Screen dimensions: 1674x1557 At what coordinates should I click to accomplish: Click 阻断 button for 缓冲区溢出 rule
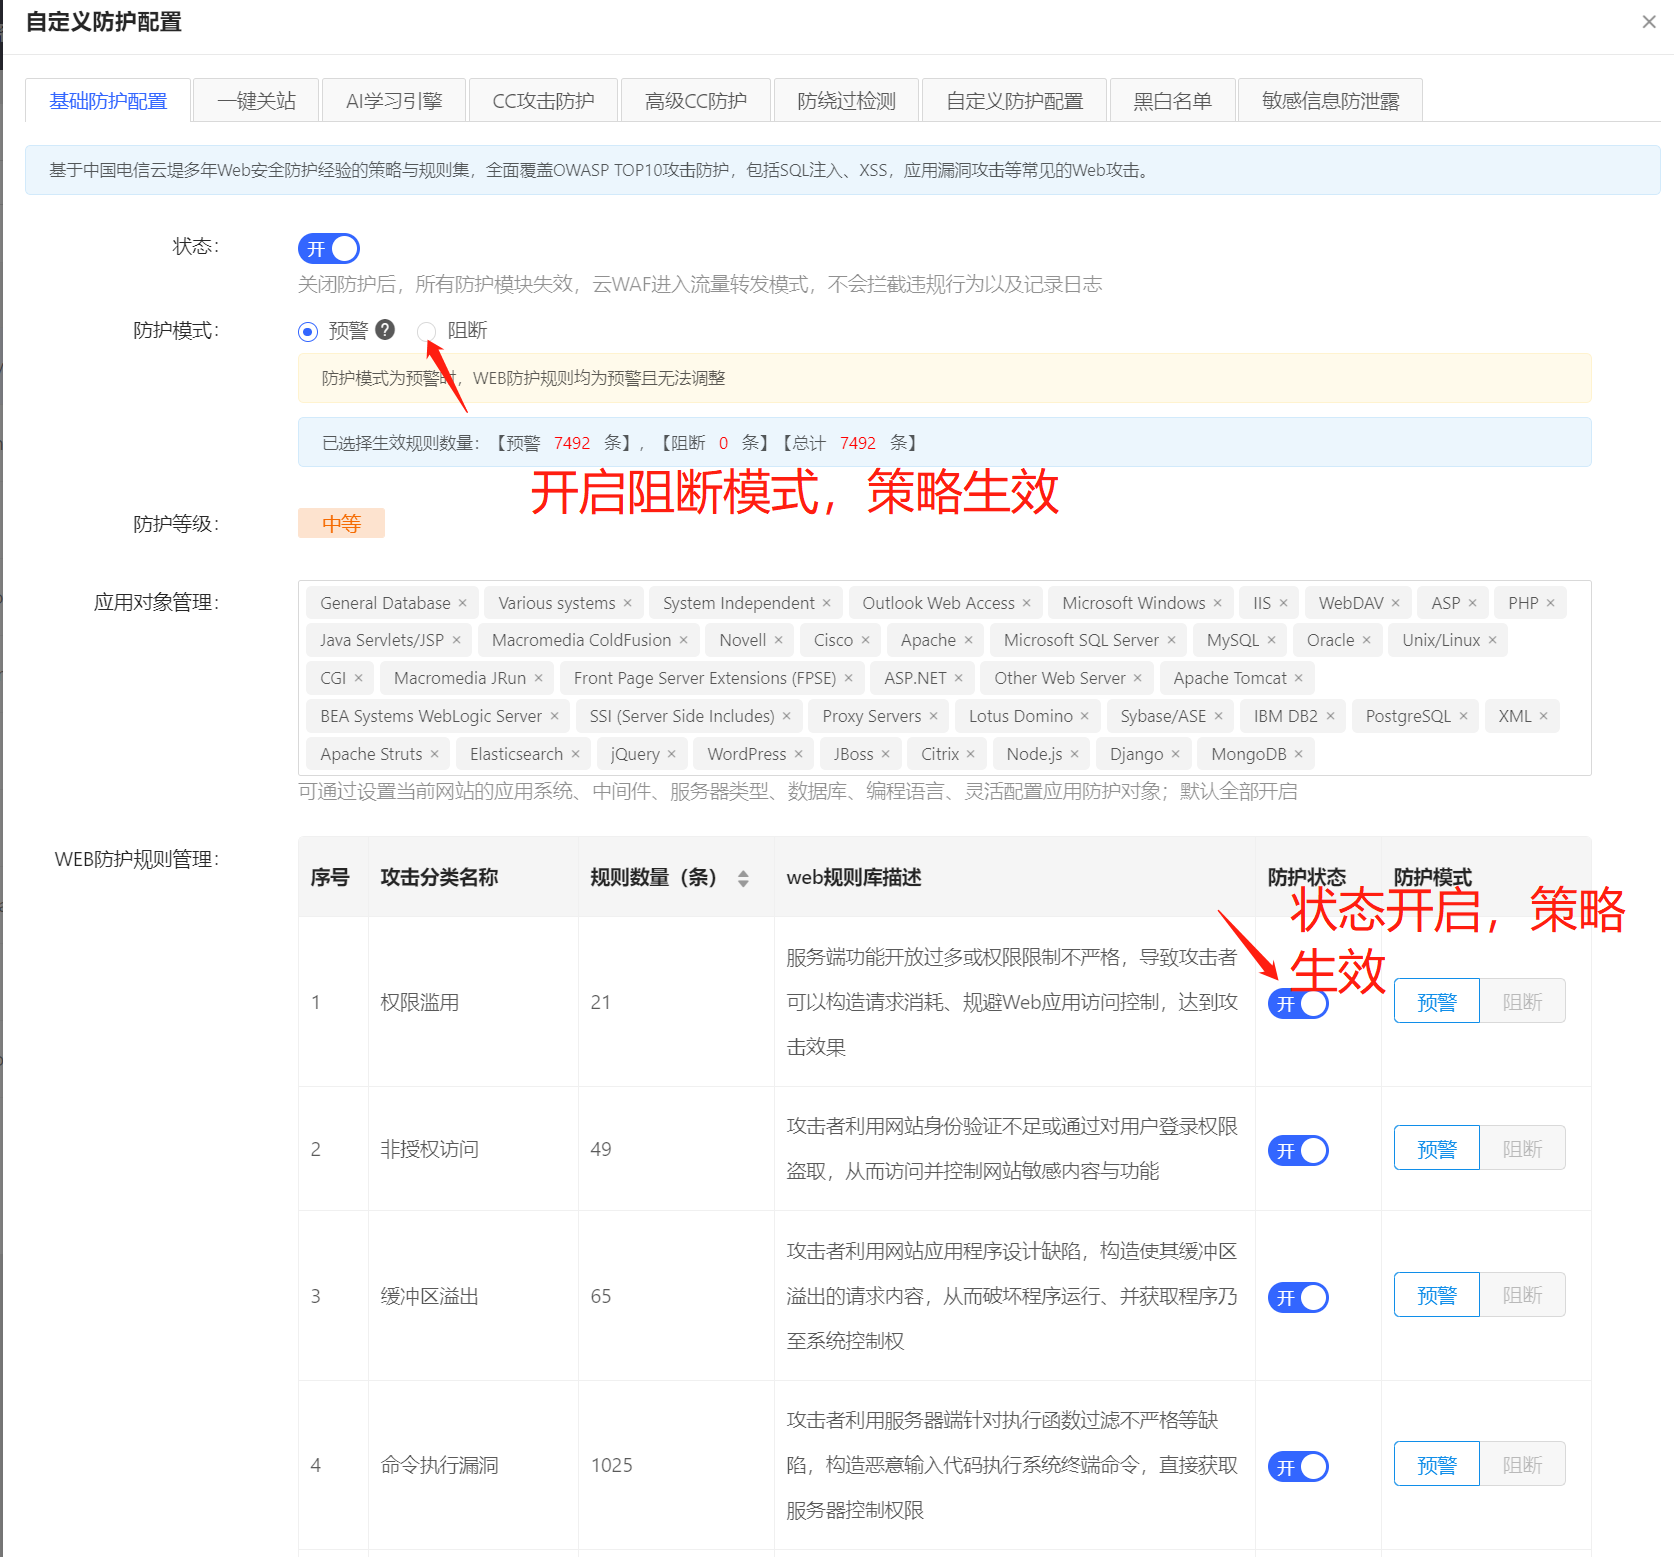point(1521,1296)
